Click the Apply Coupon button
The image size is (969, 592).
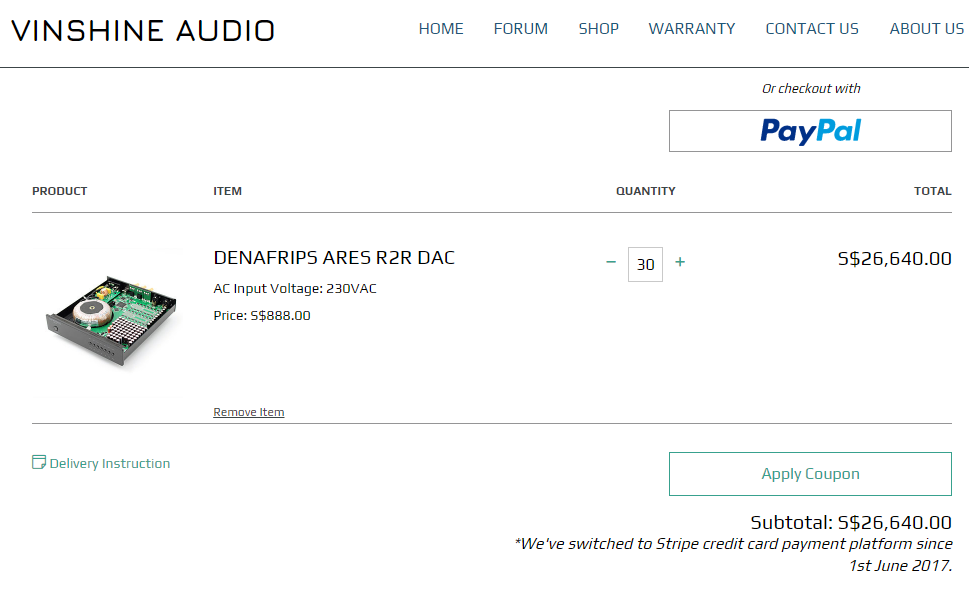pyautogui.click(x=810, y=474)
